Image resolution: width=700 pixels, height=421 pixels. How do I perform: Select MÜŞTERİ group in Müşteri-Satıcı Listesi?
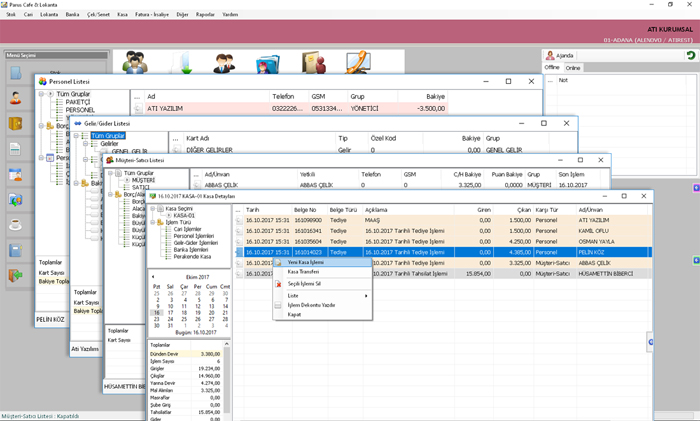(143, 180)
